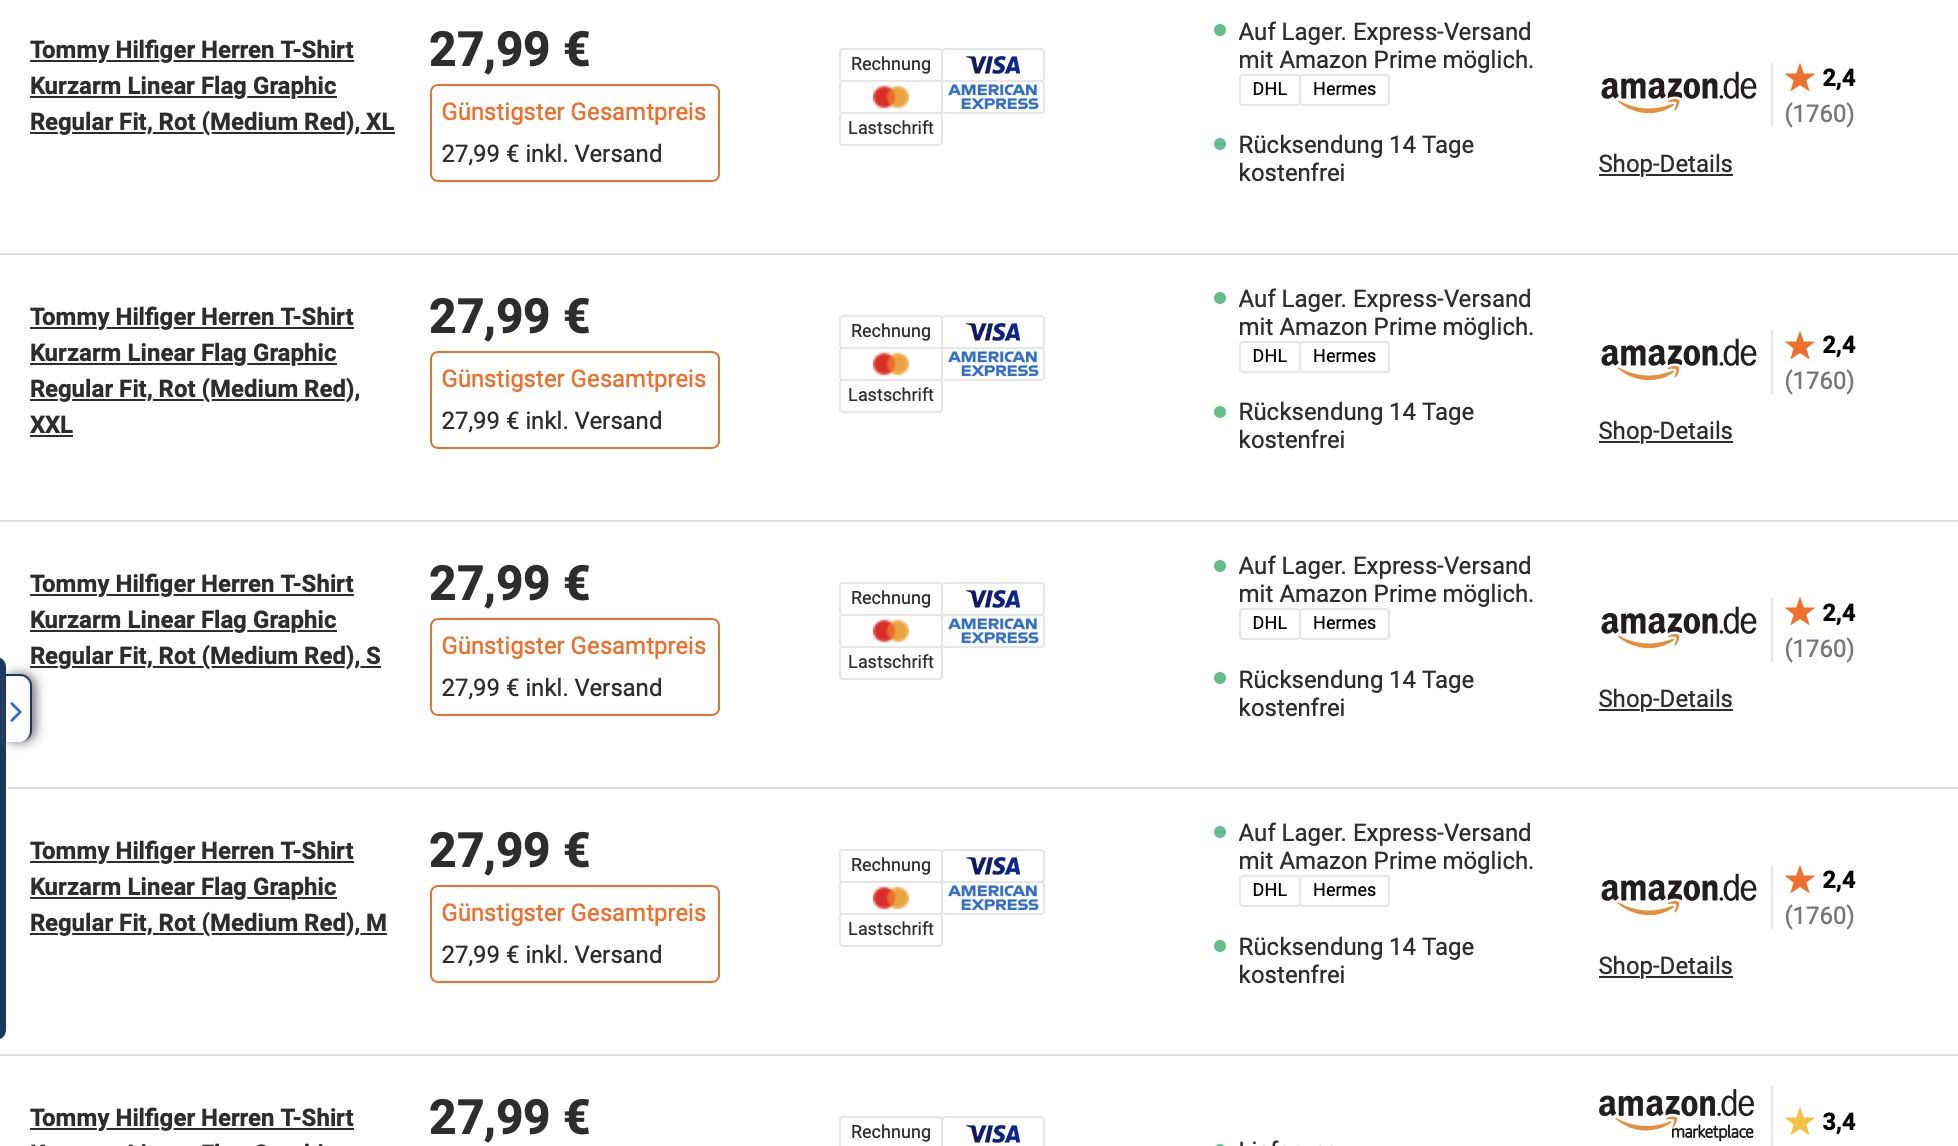Screen dimensions: 1958x1146
Task: Toggle the Rechnung payment badge in the first listing
Action: pos(889,64)
